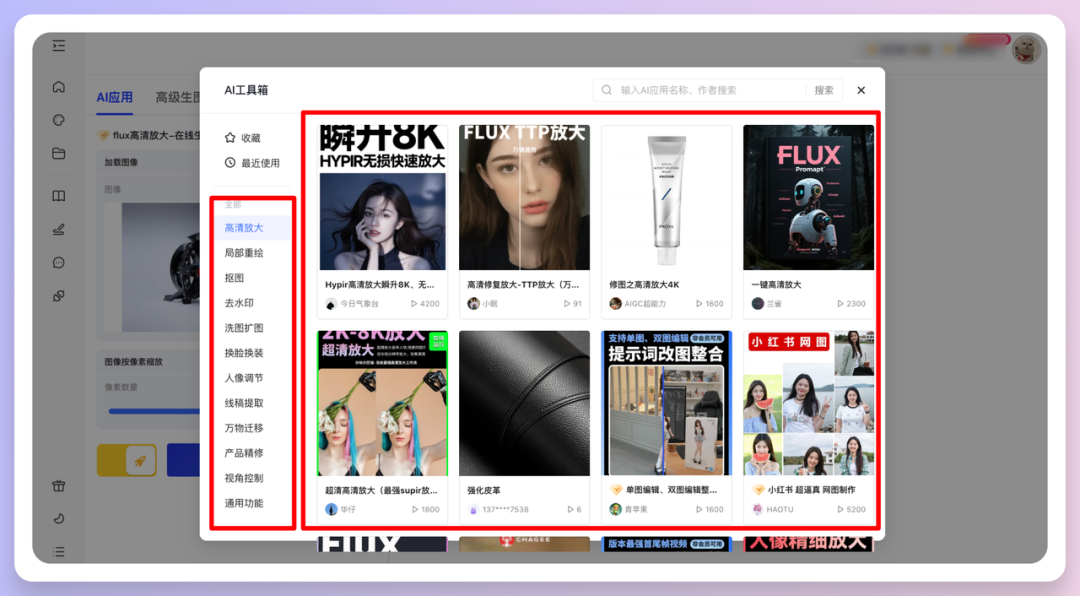Focus the AI应用名称 search input field

pyautogui.click(x=705, y=90)
